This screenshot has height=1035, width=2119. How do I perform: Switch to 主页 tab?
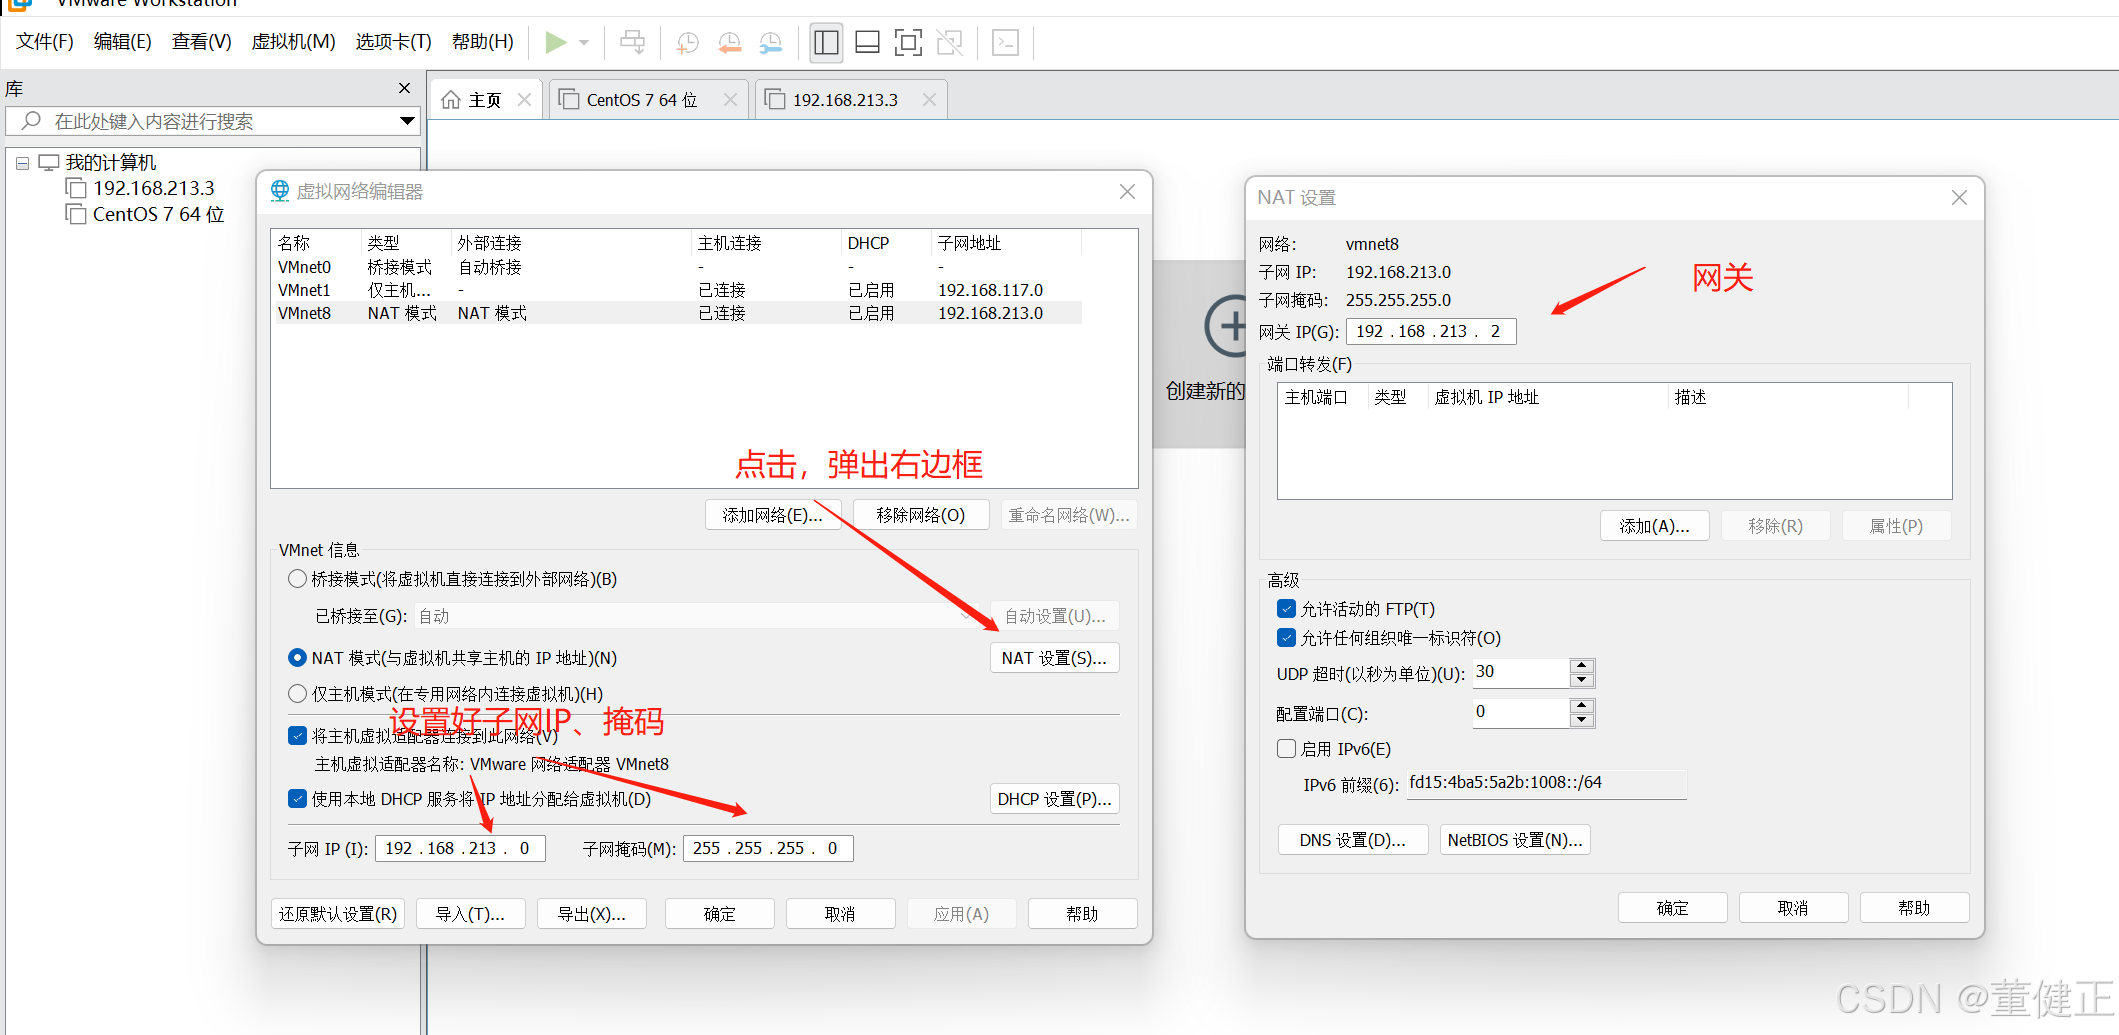[x=486, y=100]
